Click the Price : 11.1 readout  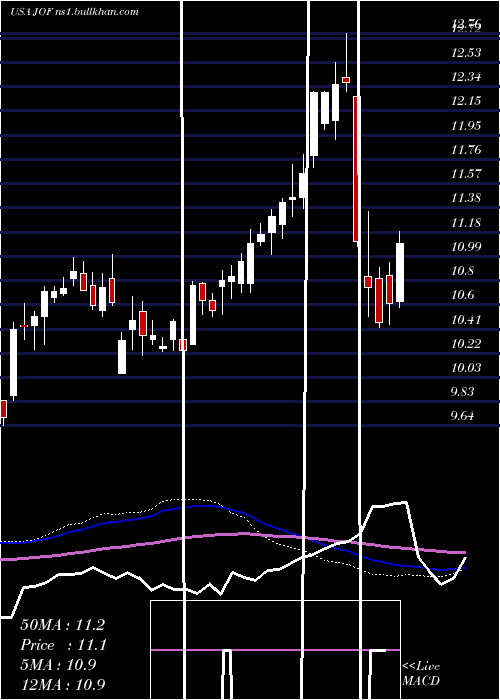pyautogui.click(x=63, y=645)
